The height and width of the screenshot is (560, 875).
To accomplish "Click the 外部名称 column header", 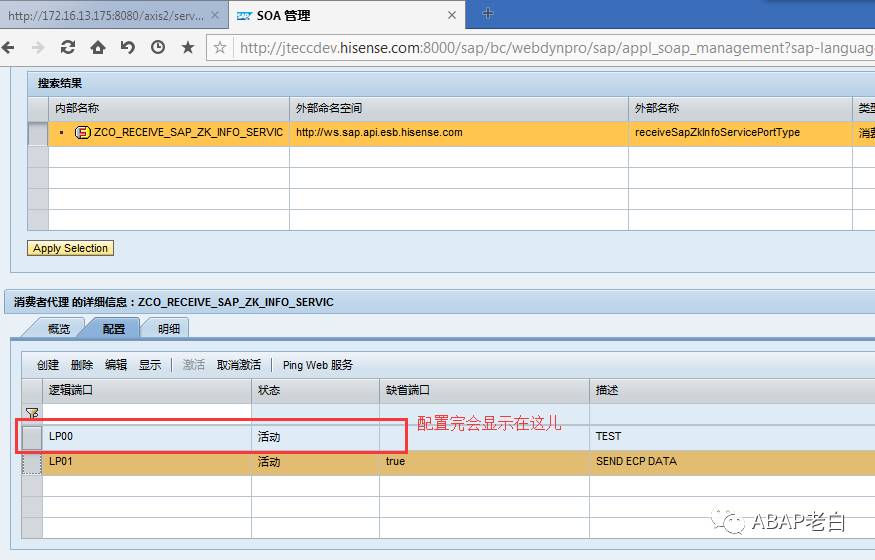I will (740, 108).
